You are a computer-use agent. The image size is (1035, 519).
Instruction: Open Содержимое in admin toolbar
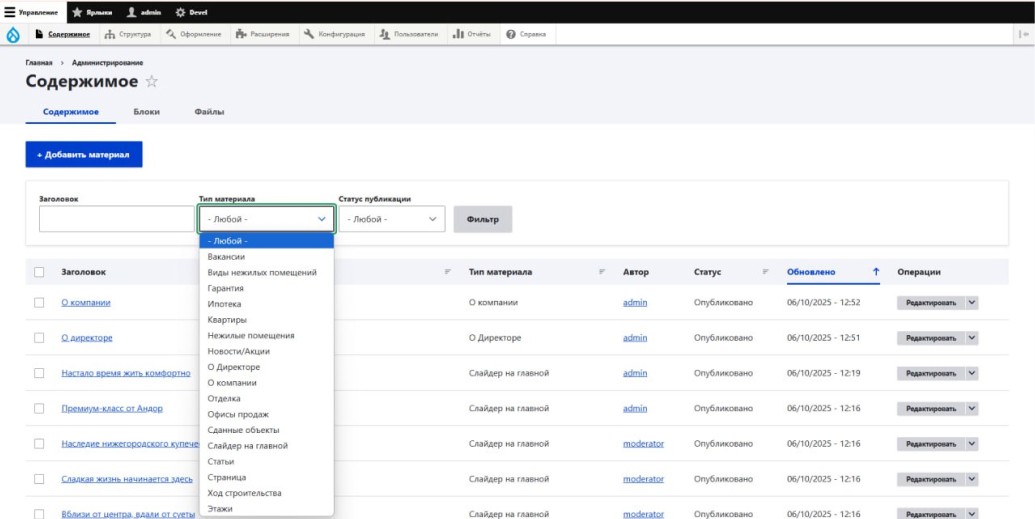(x=63, y=34)
